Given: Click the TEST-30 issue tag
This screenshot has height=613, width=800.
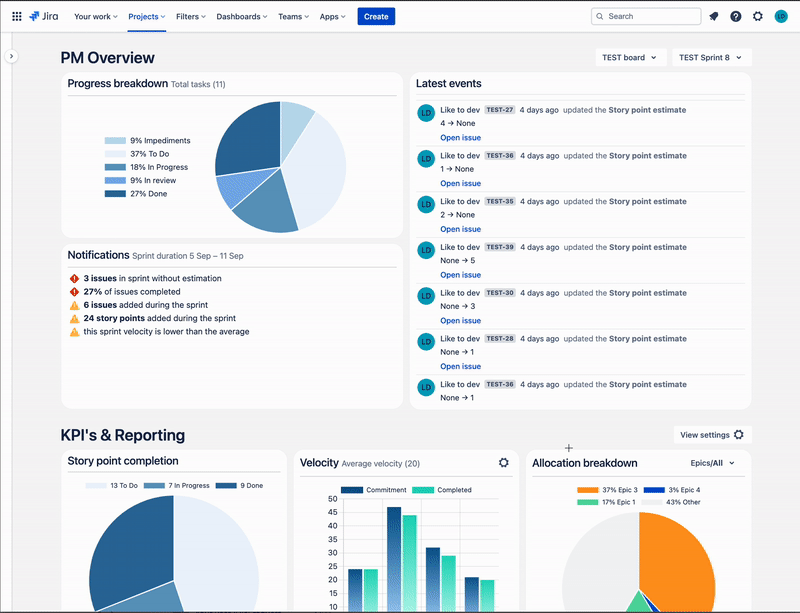Looking at the screenshot, I should click(x=500, y=293).
